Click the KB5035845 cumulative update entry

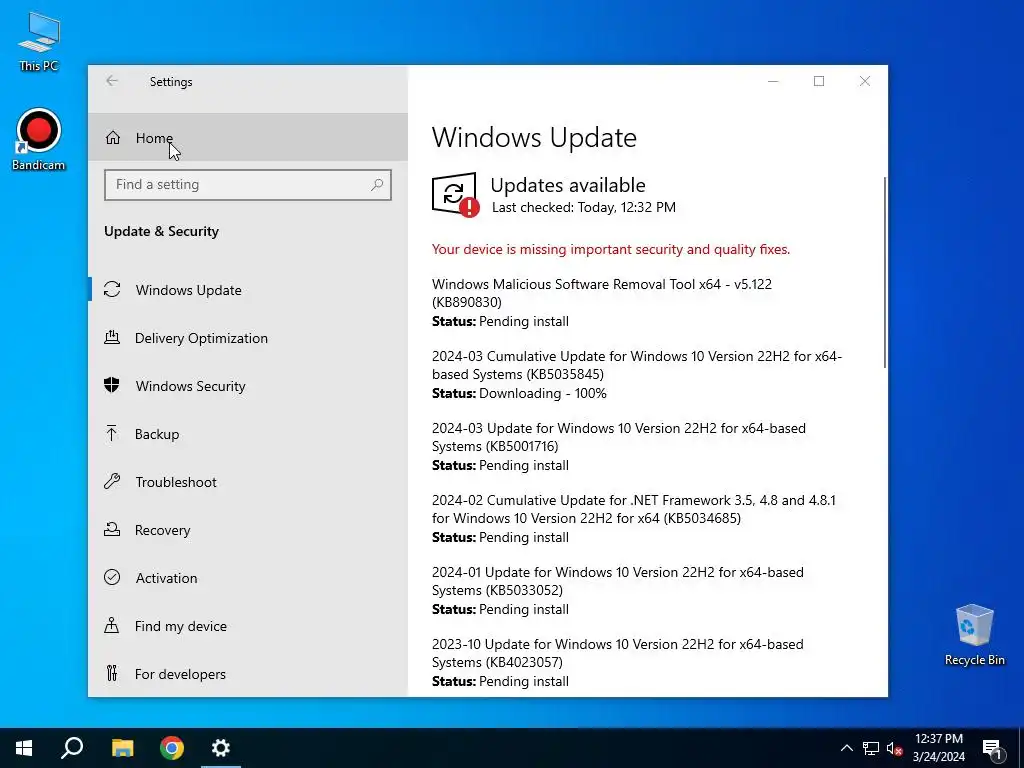(637, 374)
